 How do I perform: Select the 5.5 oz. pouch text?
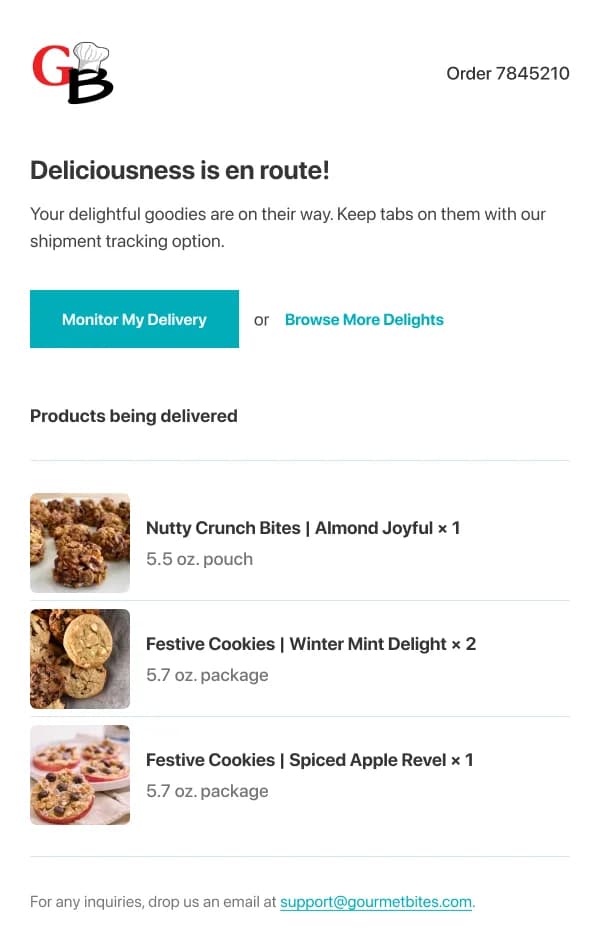click(x=199, y=559)
